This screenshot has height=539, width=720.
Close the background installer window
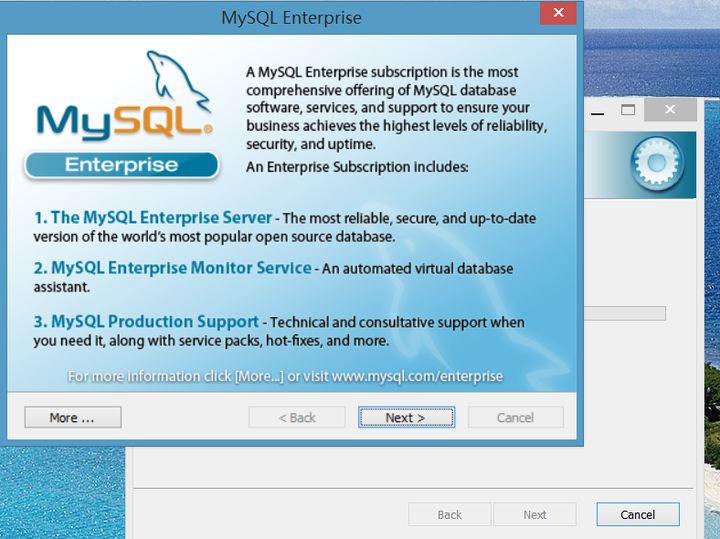[670, 110]
